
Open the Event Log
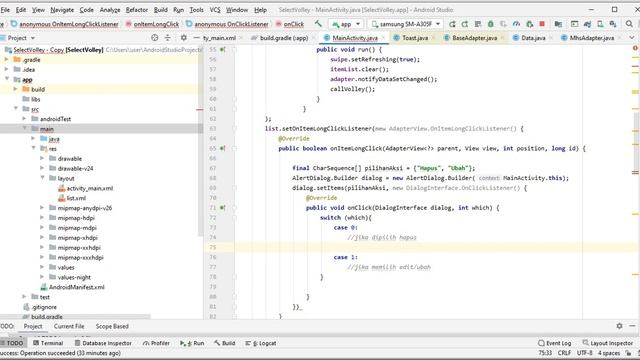[555, 343]
